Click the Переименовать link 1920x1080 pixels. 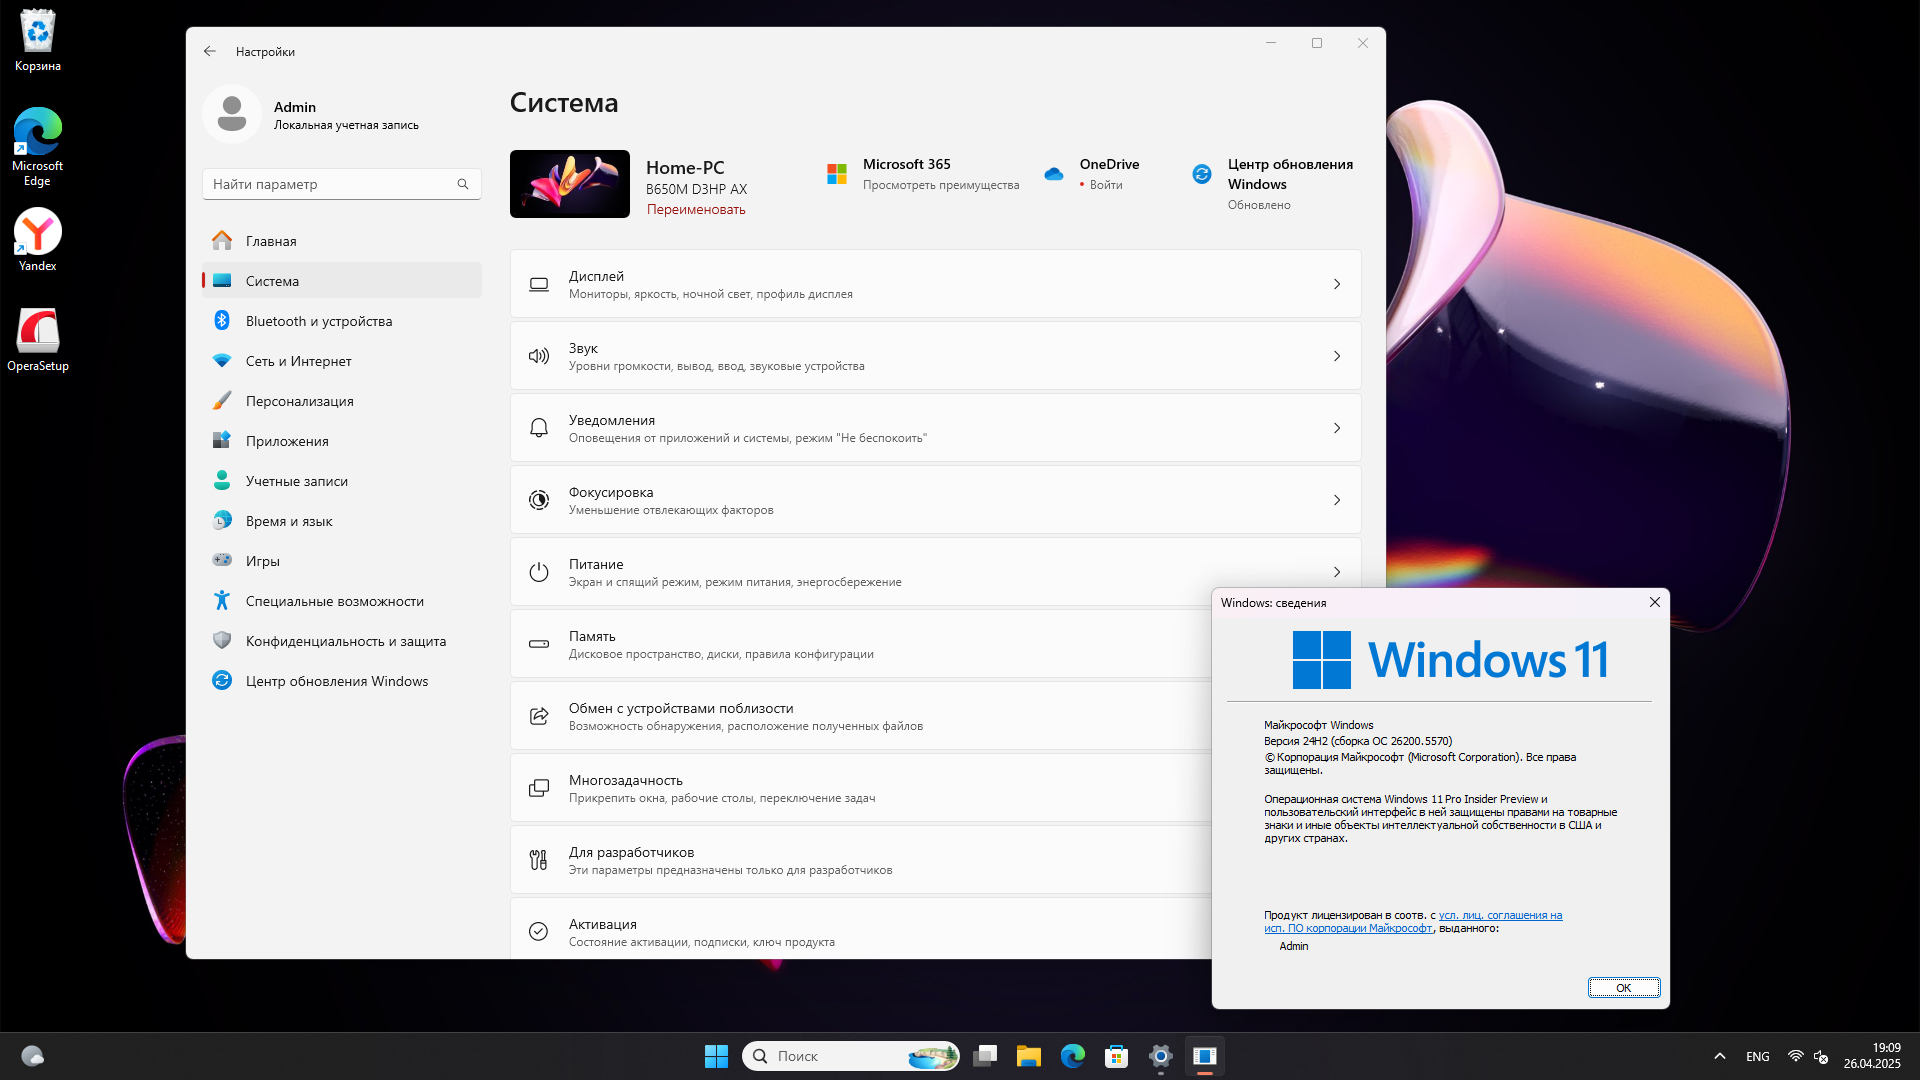(x=696, y=210)
